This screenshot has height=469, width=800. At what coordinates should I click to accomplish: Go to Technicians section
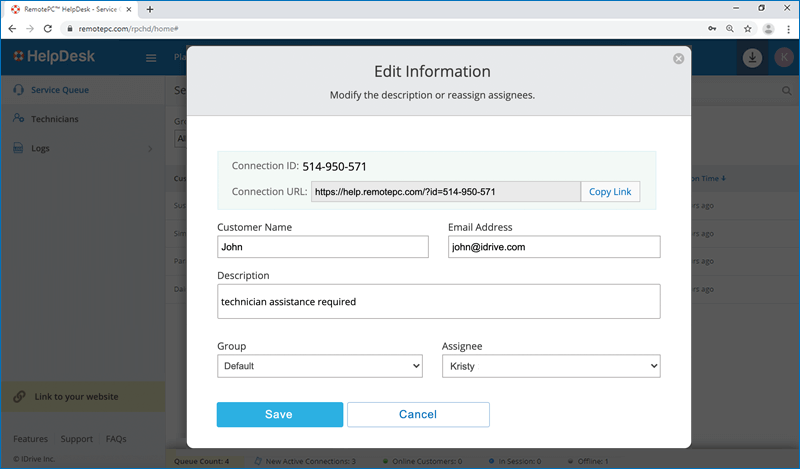click(54, 119)
